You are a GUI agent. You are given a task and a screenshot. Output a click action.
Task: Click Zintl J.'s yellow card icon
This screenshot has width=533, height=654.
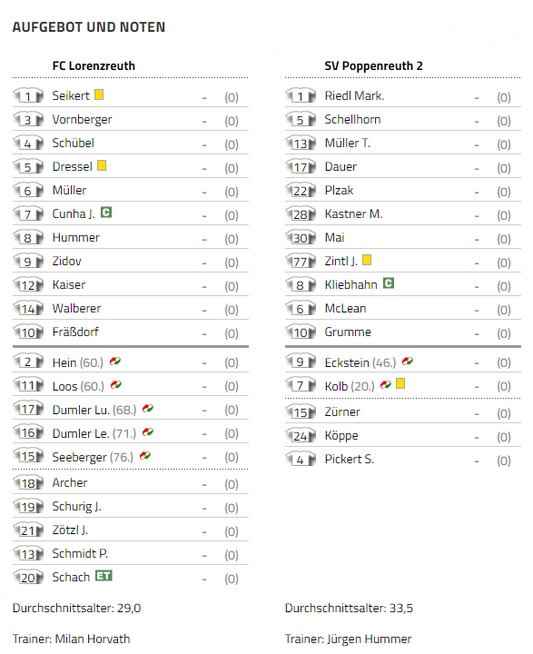click(x=367, y=260)
